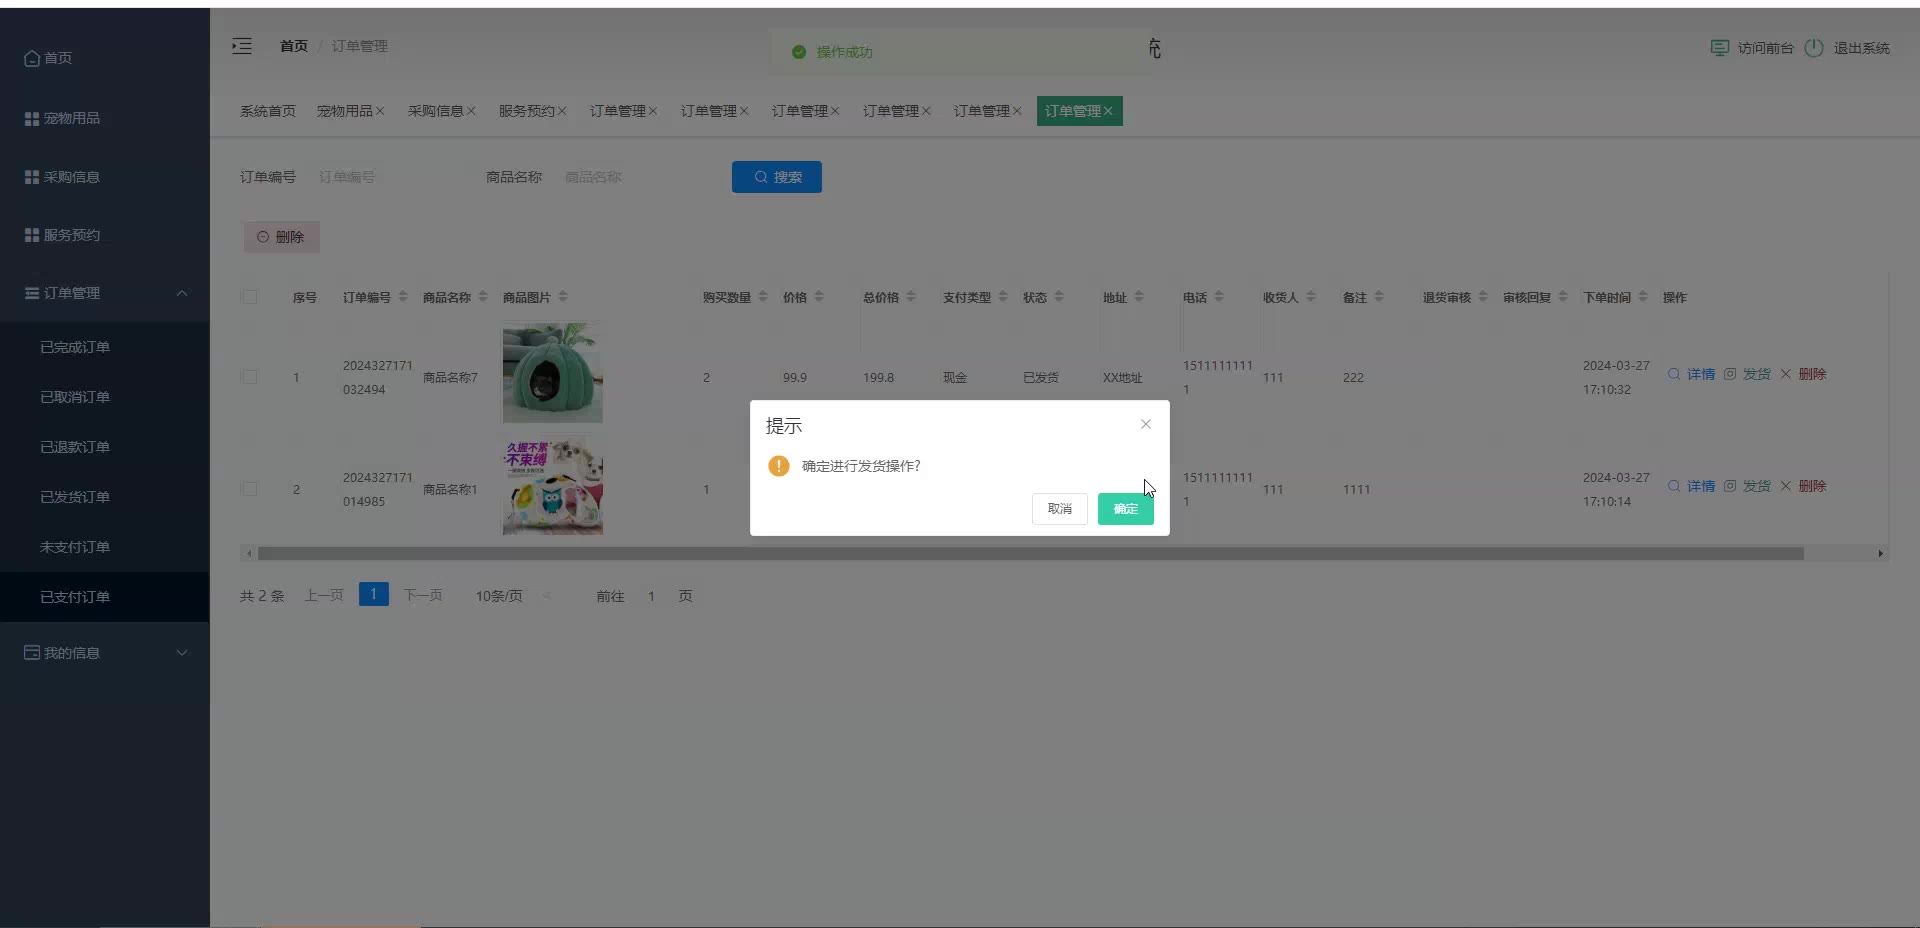Open 详情 for order 2024327171014985

point(1692,486)
